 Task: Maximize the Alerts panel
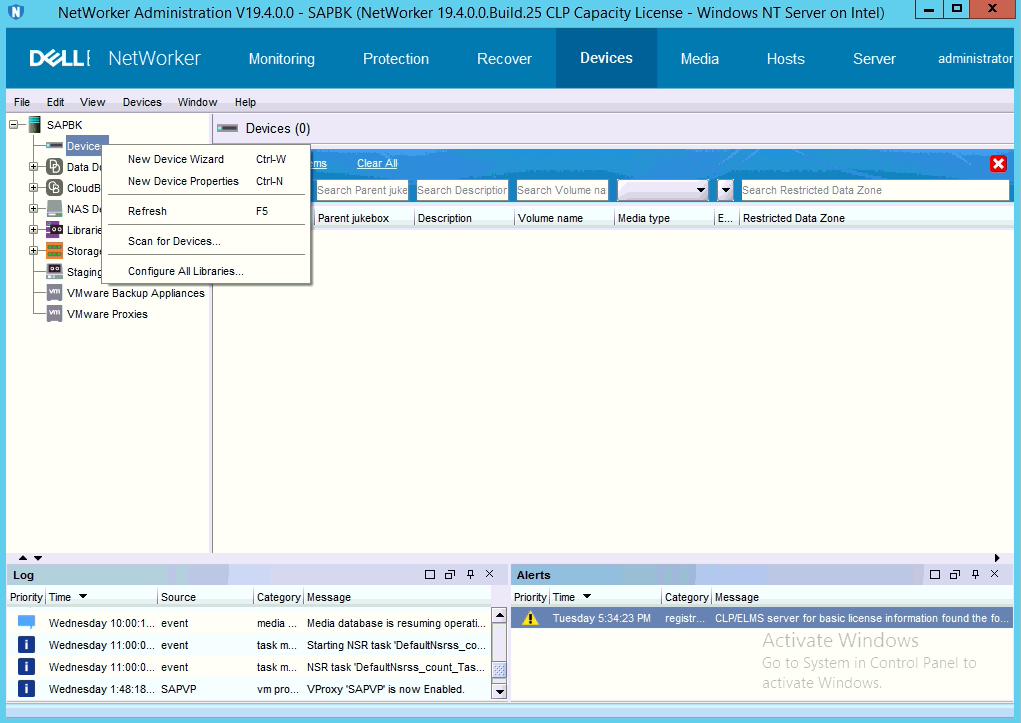[935, 575]
